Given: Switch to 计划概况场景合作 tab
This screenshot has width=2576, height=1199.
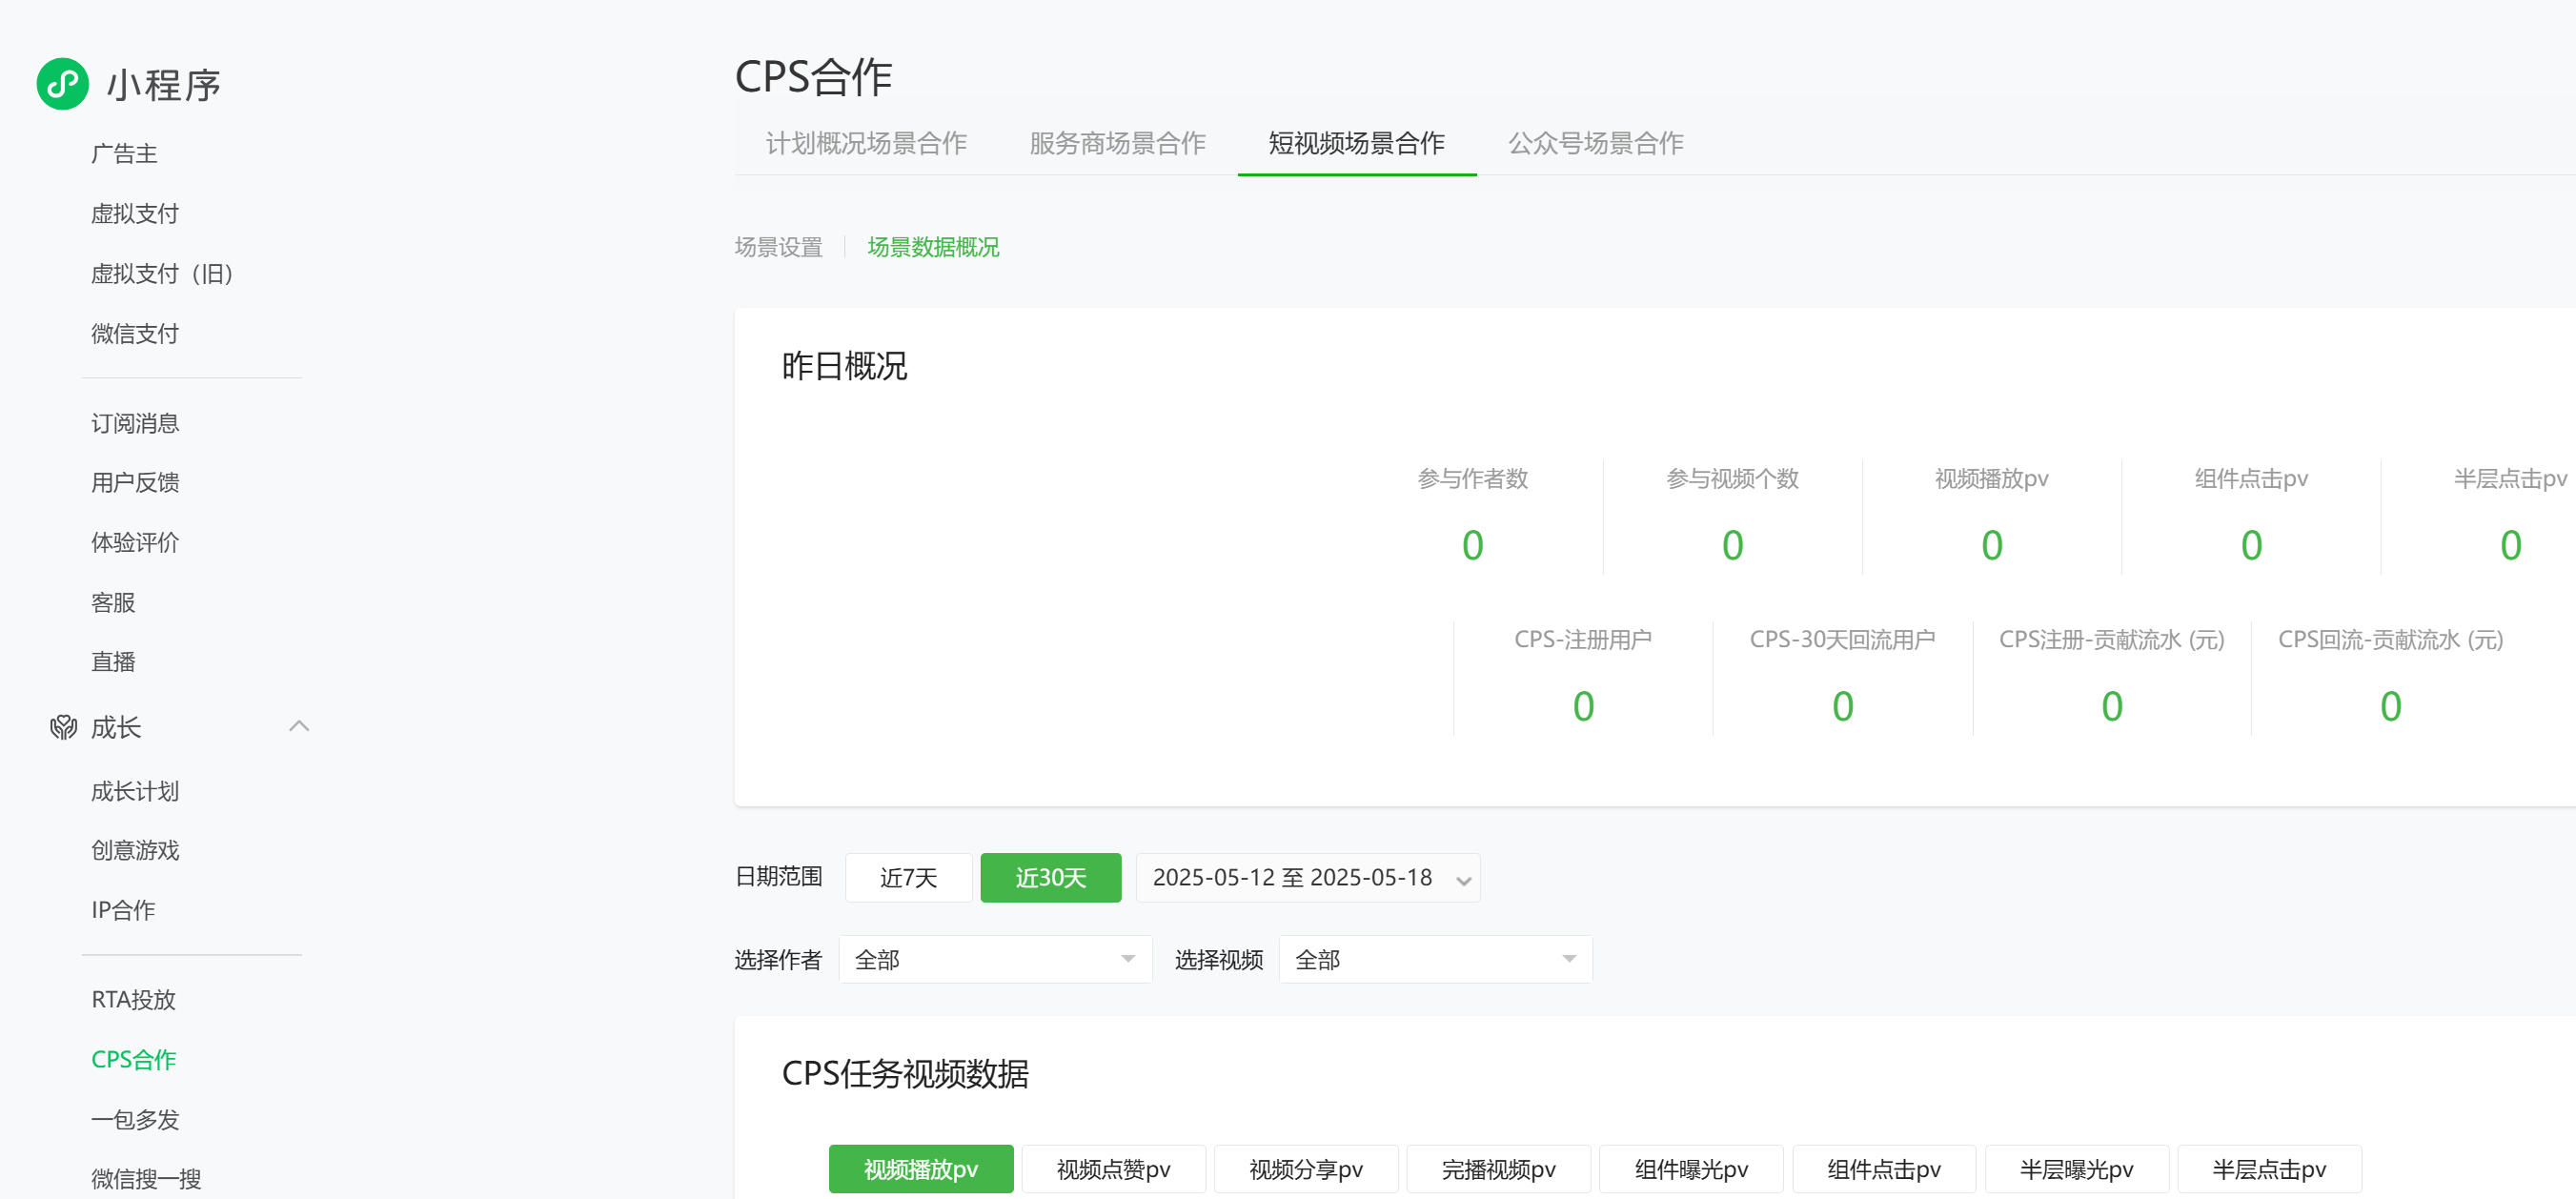Looking at the screenshot, I should pos(865,143).
